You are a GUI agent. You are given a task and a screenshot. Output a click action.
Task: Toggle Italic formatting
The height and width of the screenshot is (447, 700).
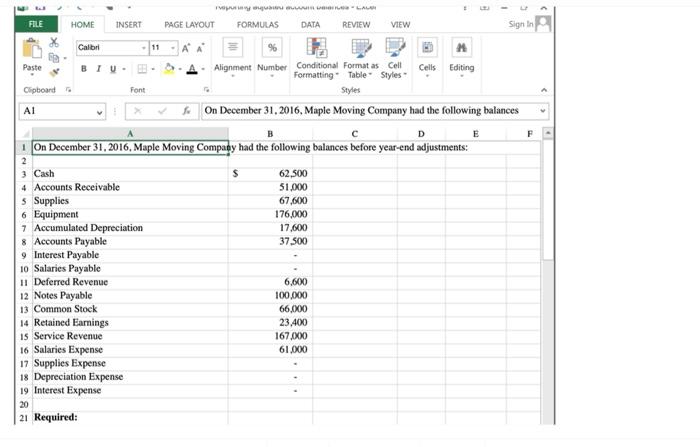click(98, 69)
